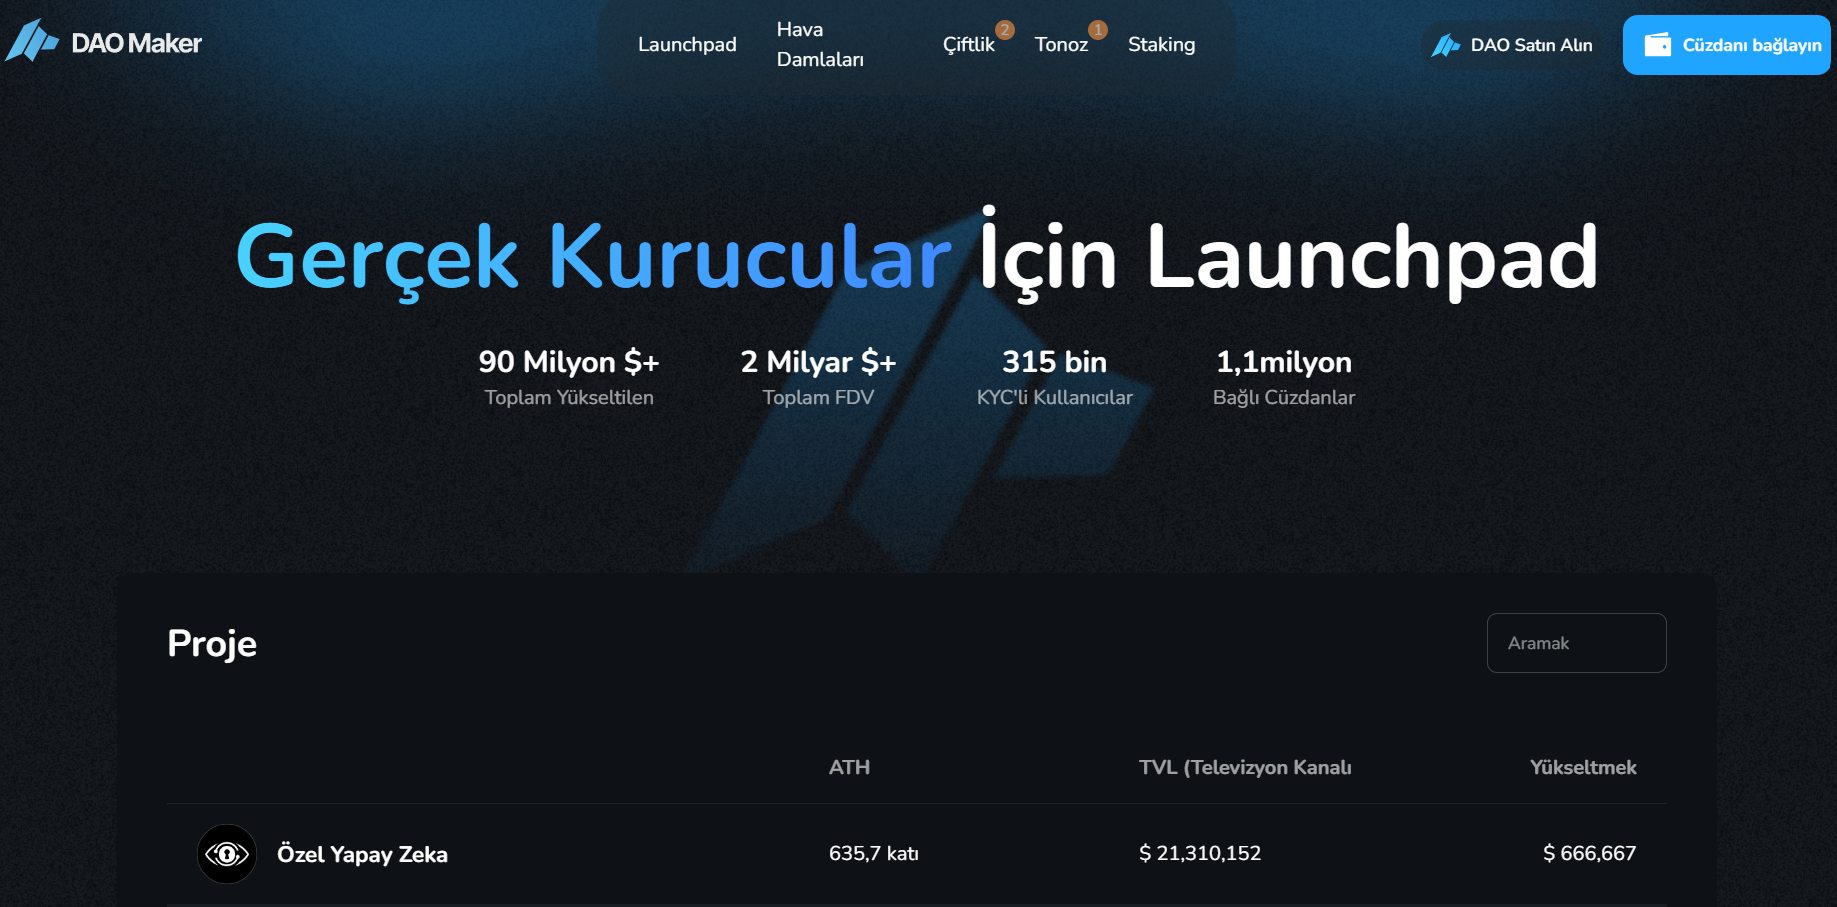Click the Özel Yapay Zeka eye logo
Image resolution: width=1837 pixels, height=907 pixels.
(227, 854)
